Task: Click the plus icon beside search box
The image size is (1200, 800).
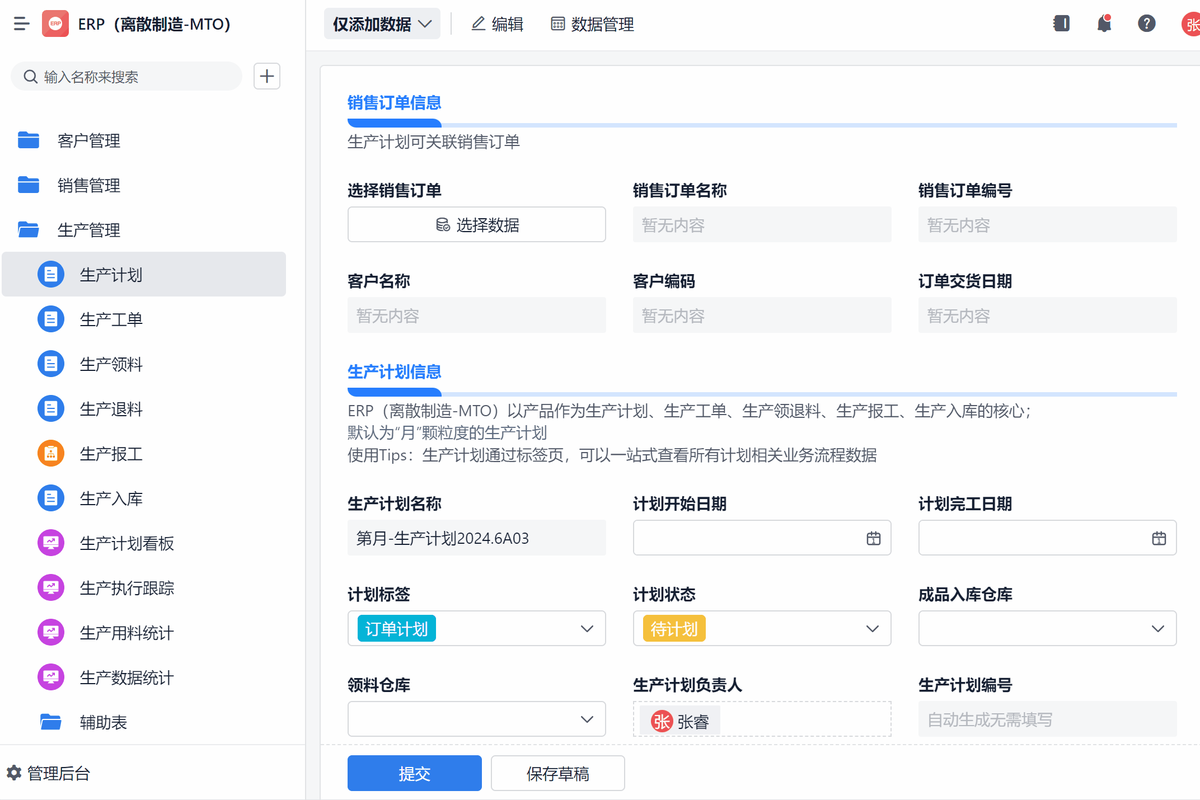Action: click(267, 76)
